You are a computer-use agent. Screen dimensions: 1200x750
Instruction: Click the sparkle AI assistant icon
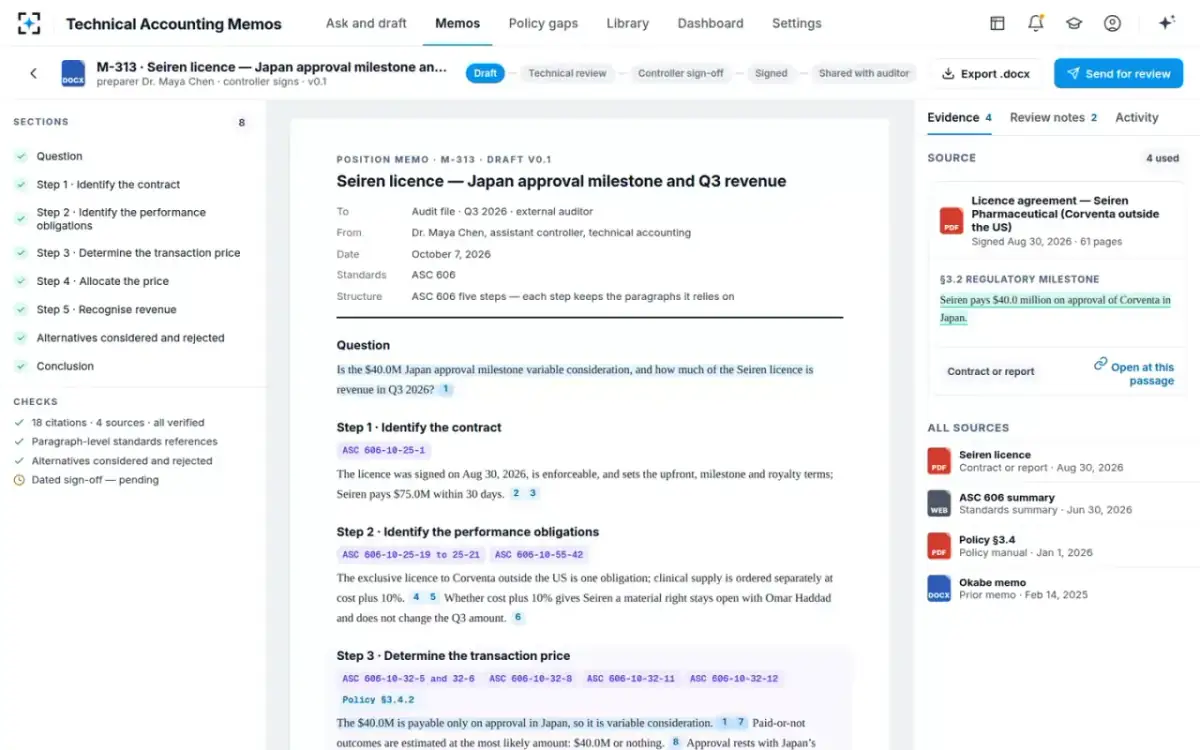pos(1166,23)
